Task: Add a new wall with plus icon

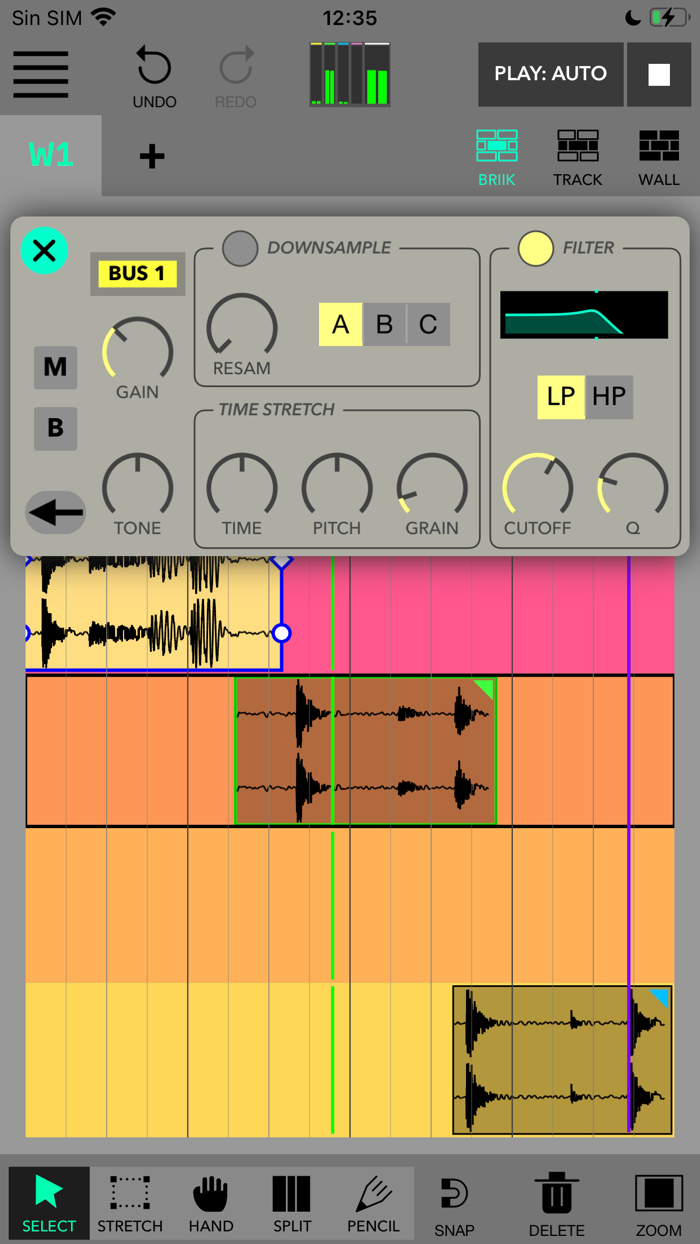Action: pos(152,156)
